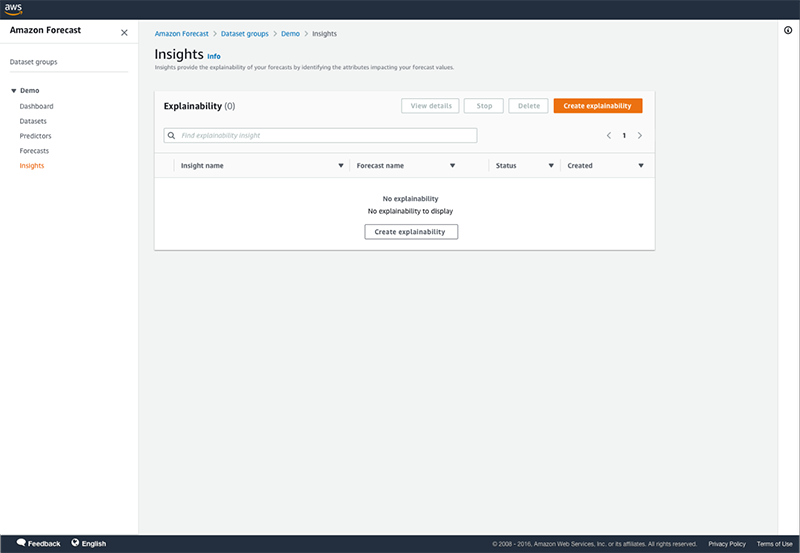
Task: Click the English language label in the footer
Action: [x=94, y=544]
